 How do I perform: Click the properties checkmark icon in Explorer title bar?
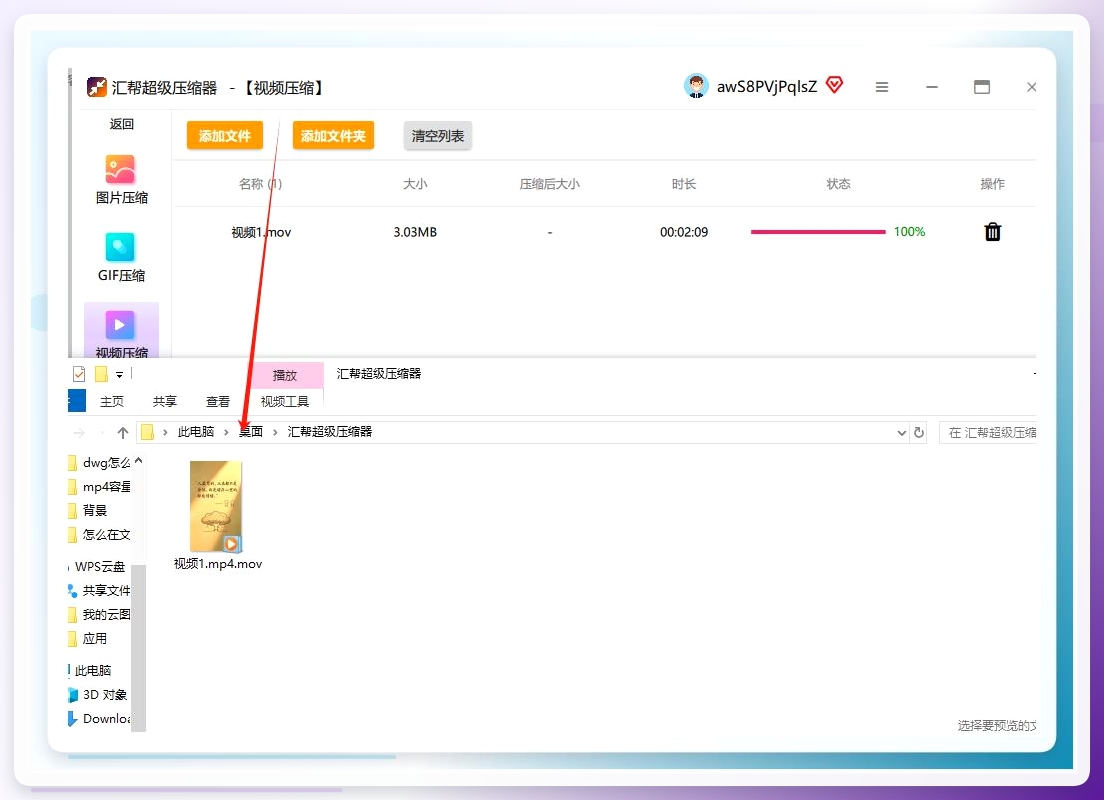(x=79, y=374)
